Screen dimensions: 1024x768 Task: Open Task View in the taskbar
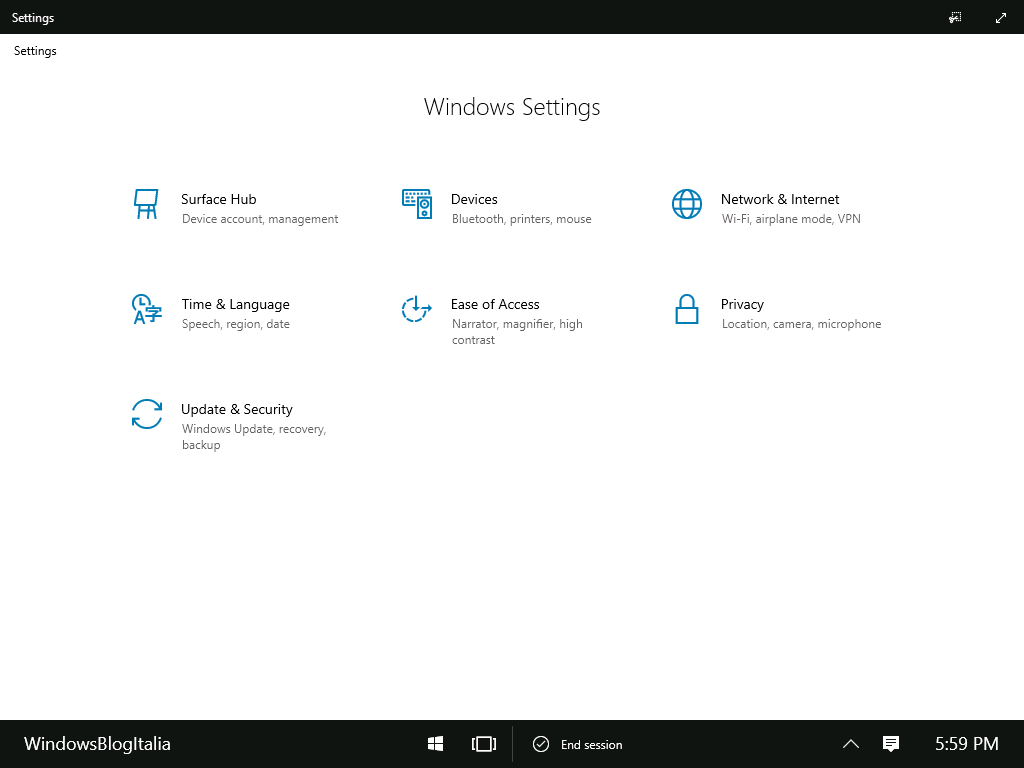484,744
